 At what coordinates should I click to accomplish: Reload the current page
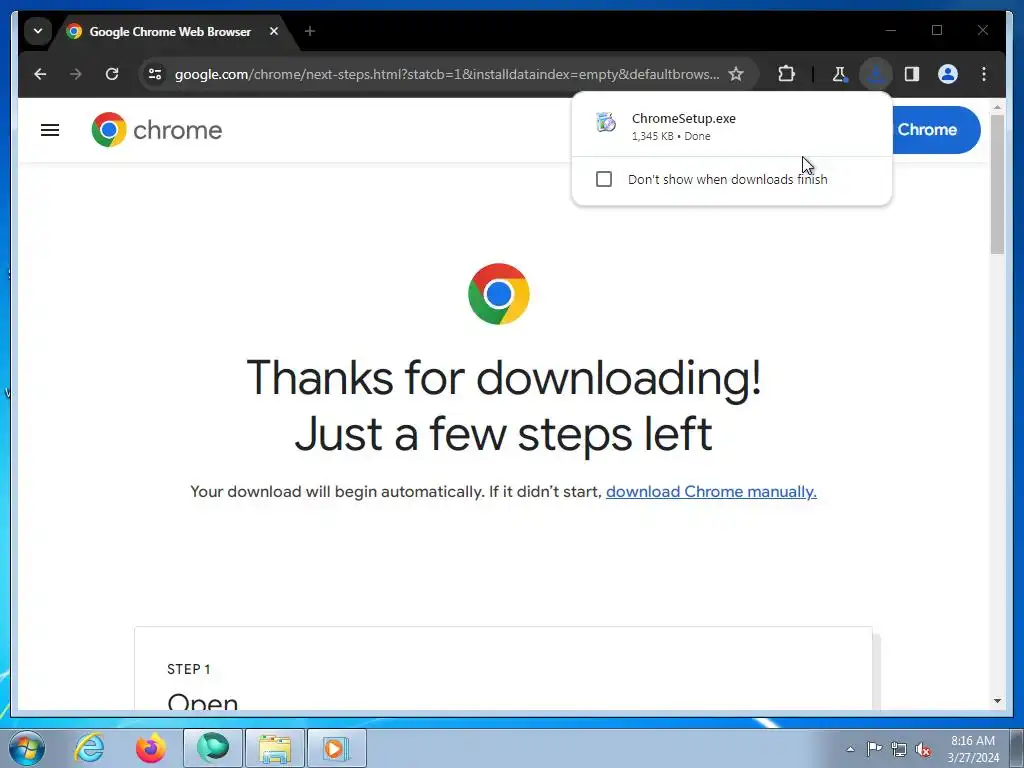pyautogui.click(x=112, y=74)
